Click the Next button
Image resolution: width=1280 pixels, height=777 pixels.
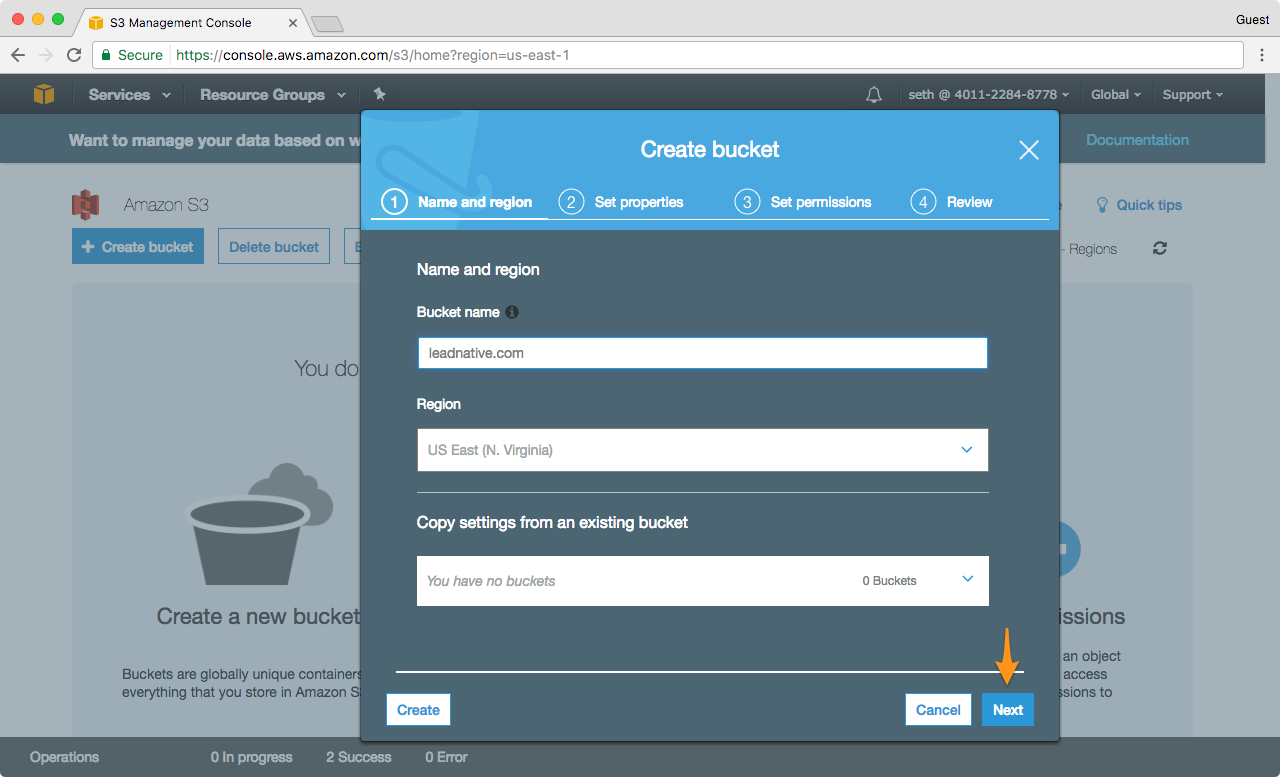tap(1007, 710)
